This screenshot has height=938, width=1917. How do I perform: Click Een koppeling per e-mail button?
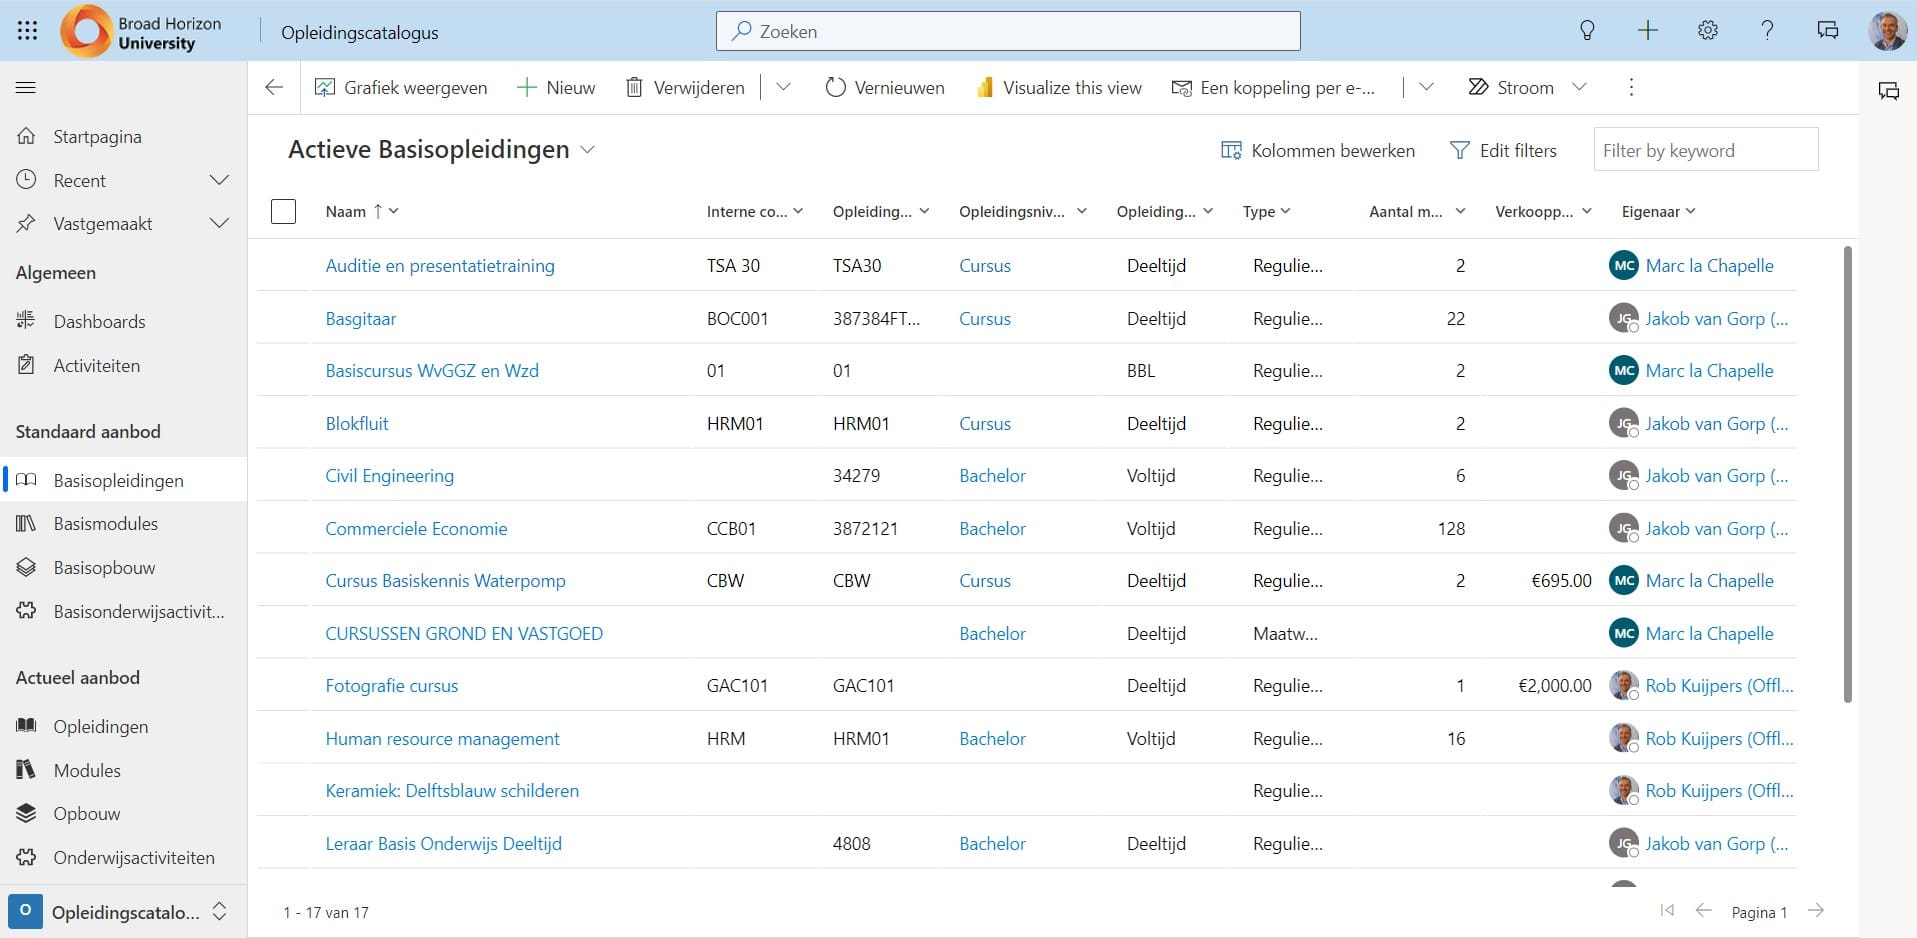coord(1273,88)
